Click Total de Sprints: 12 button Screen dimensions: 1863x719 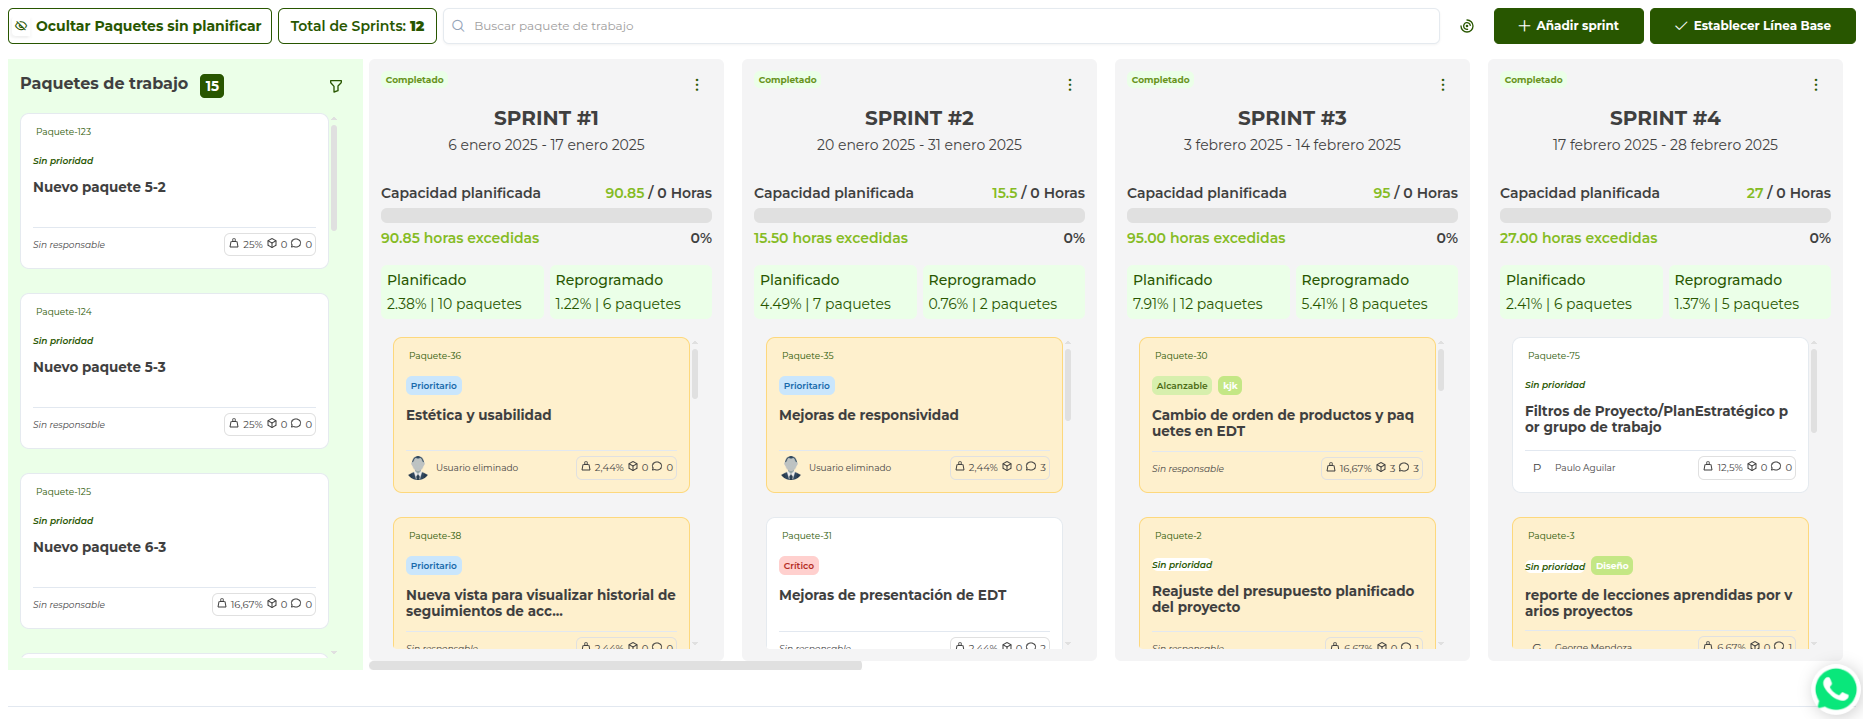[x=357, y=26]
